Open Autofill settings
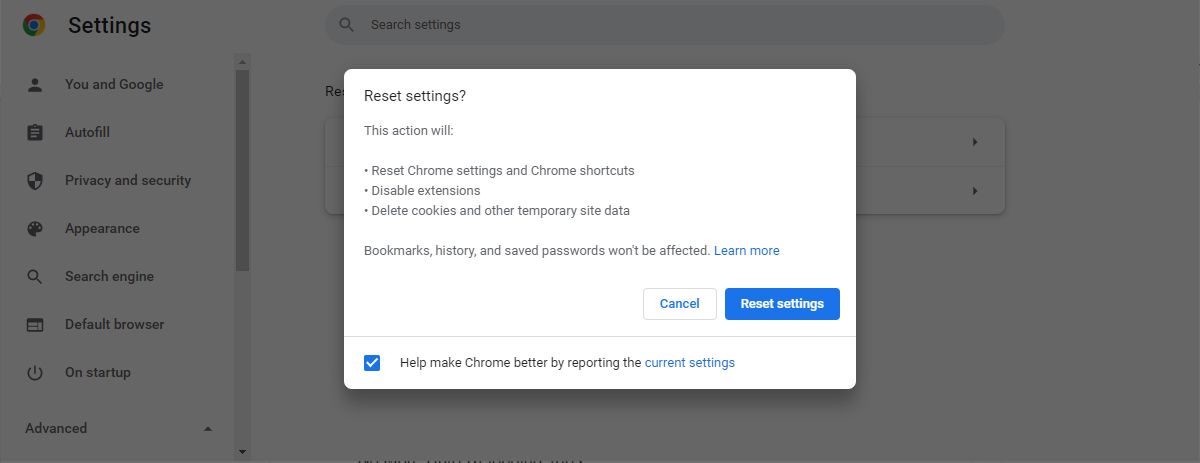The height and width of the screenshot is (463, 1200). (87, 133)
